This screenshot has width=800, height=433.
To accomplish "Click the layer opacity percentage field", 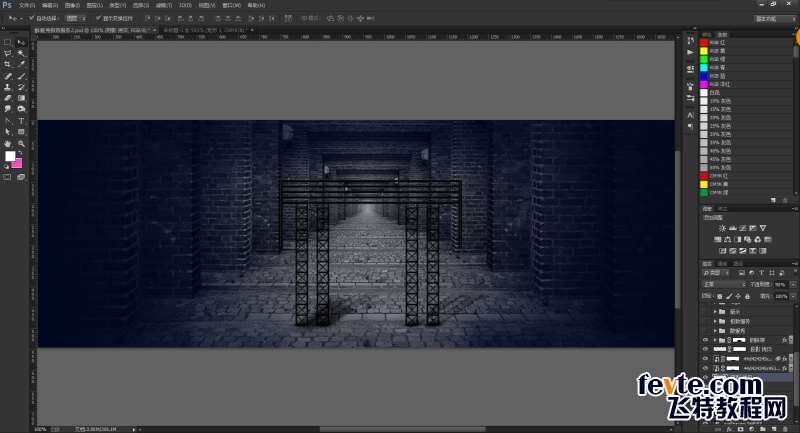I will tap(781, 284).
